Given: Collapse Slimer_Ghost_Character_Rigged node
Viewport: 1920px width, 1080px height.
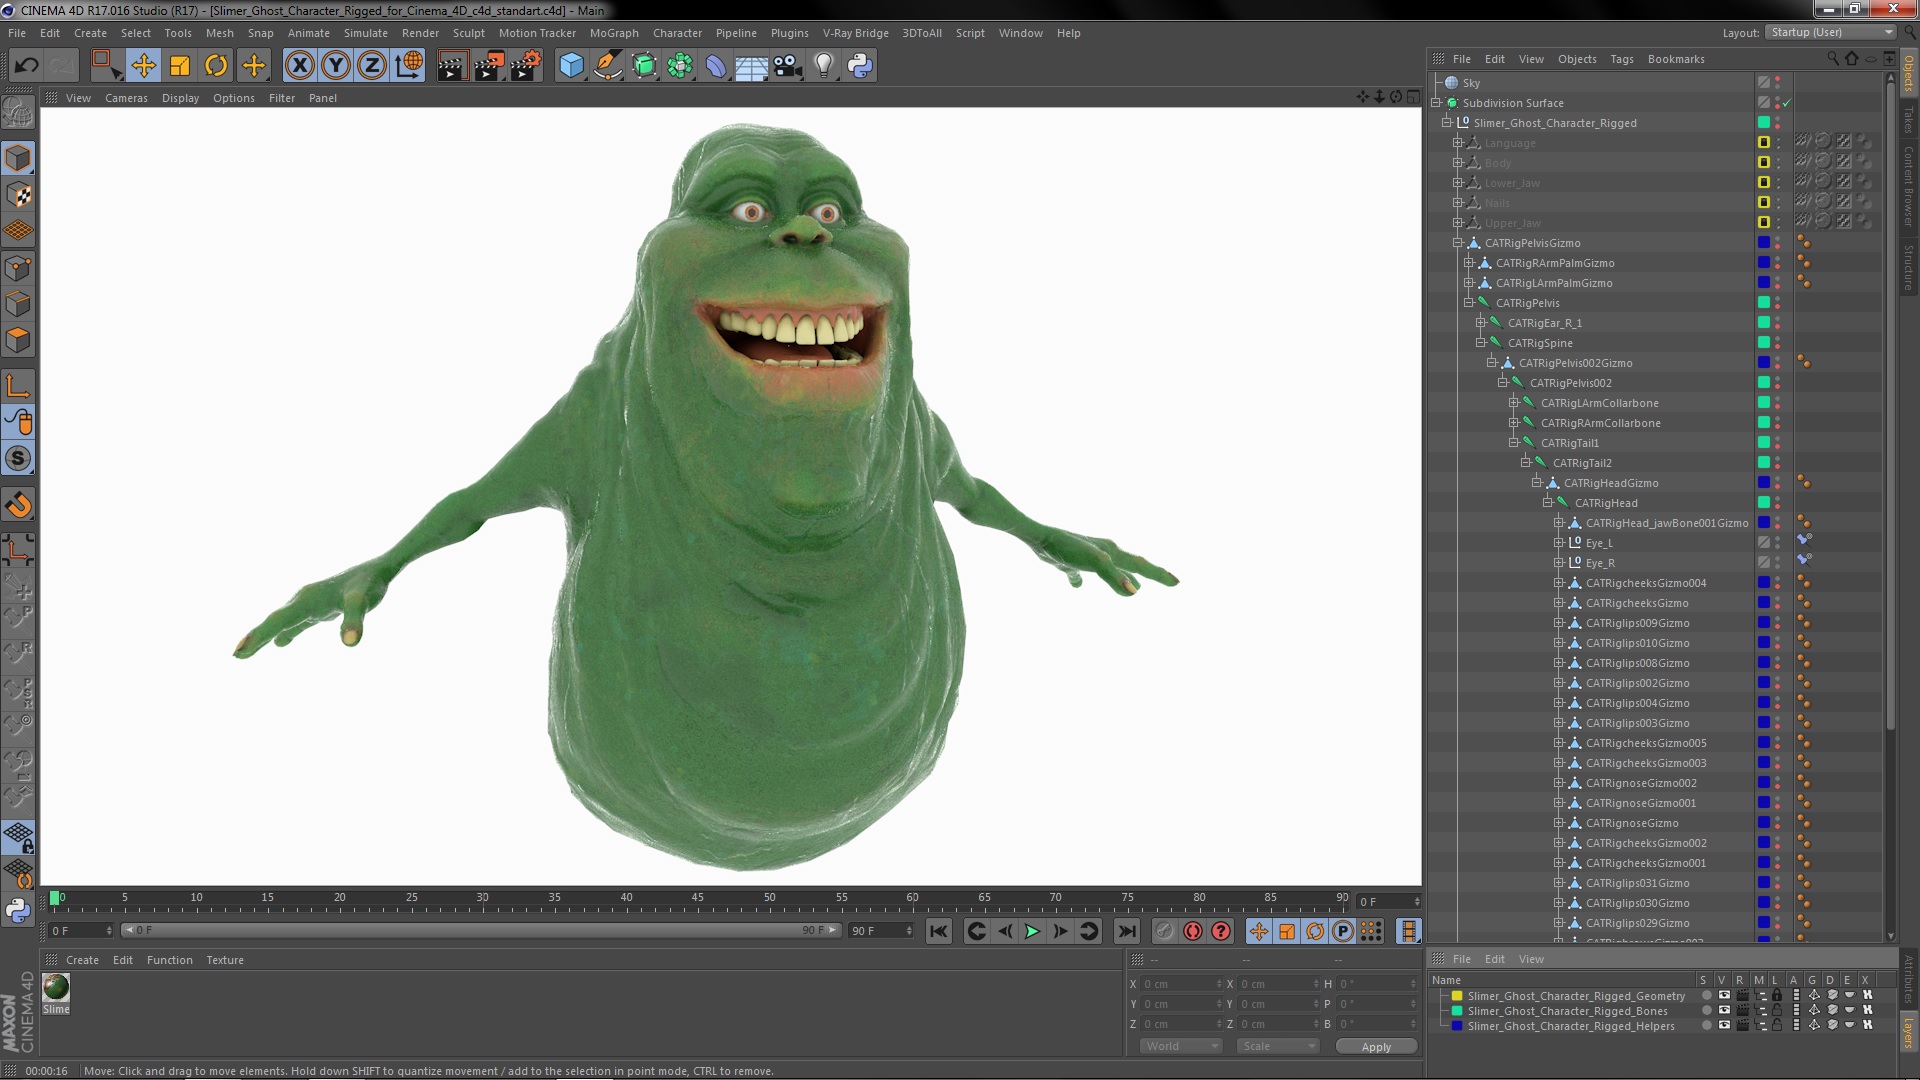Looking at the screenshot, I should (1447, 123).
